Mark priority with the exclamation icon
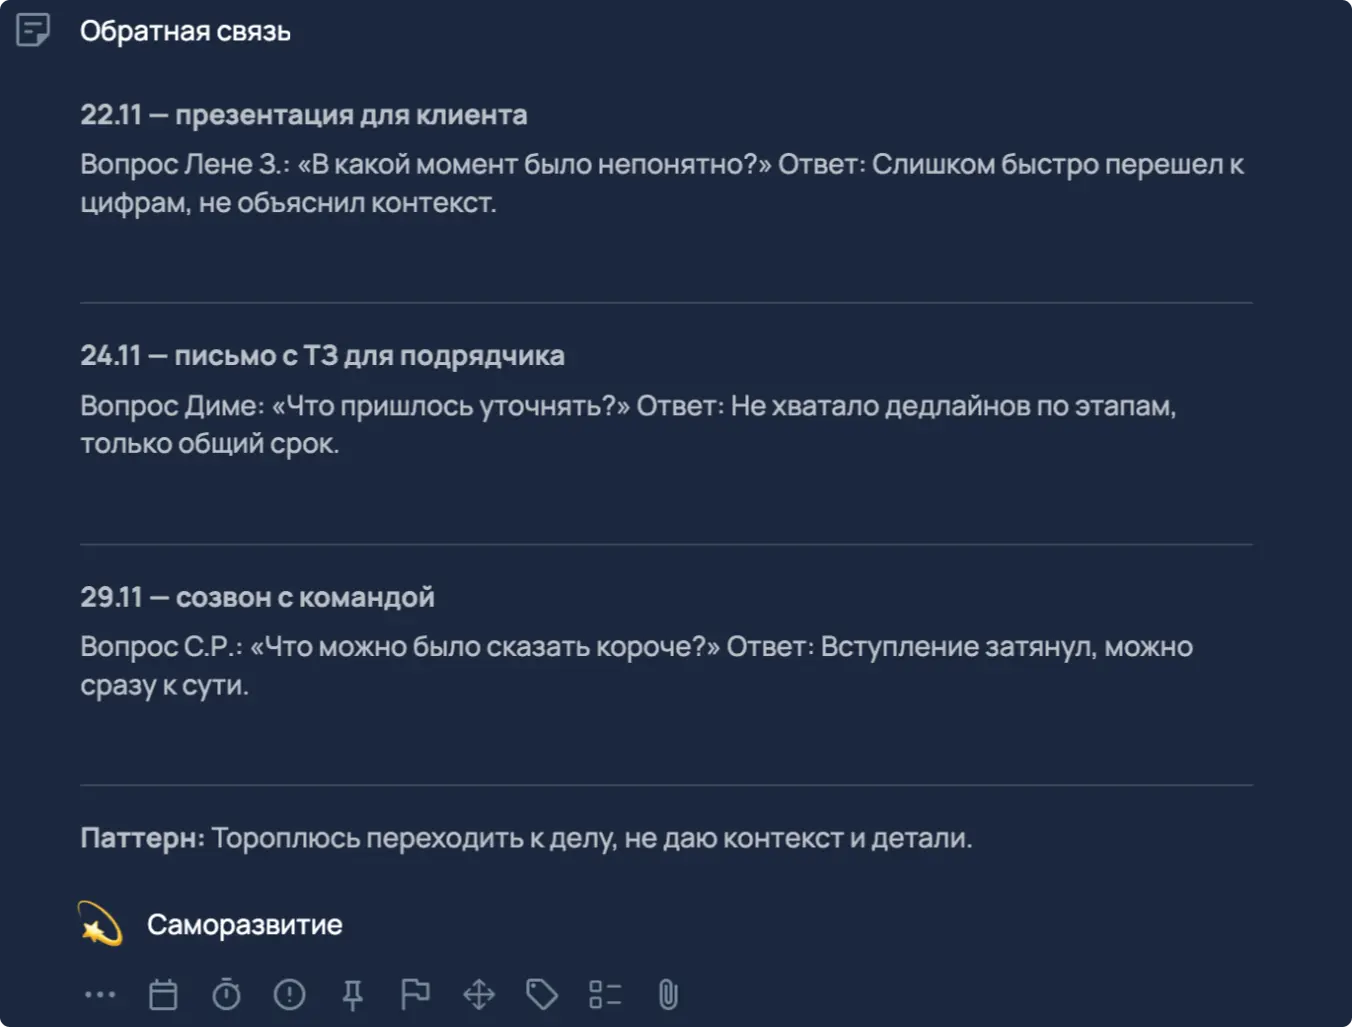1352x1027 pixels. tap(290, 993)
